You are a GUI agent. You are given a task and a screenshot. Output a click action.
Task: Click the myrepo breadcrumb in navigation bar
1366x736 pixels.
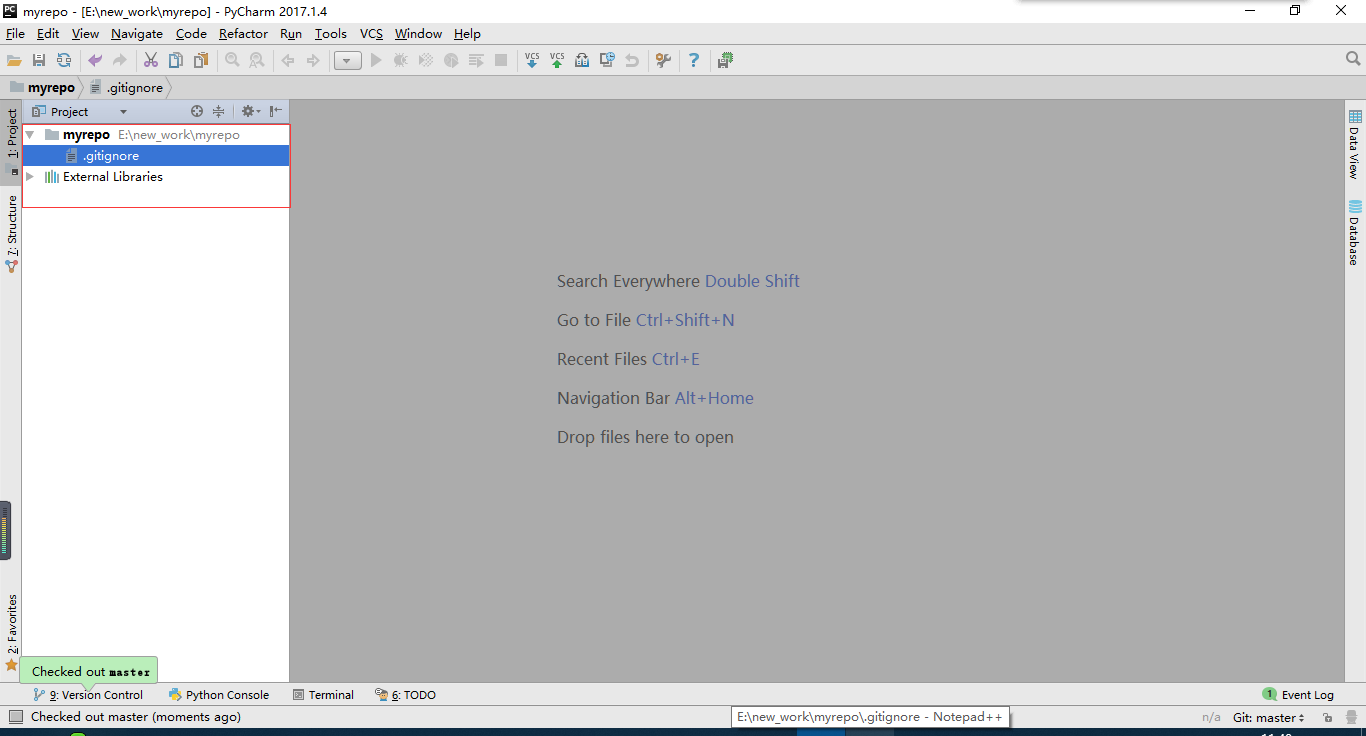point(42,88)
